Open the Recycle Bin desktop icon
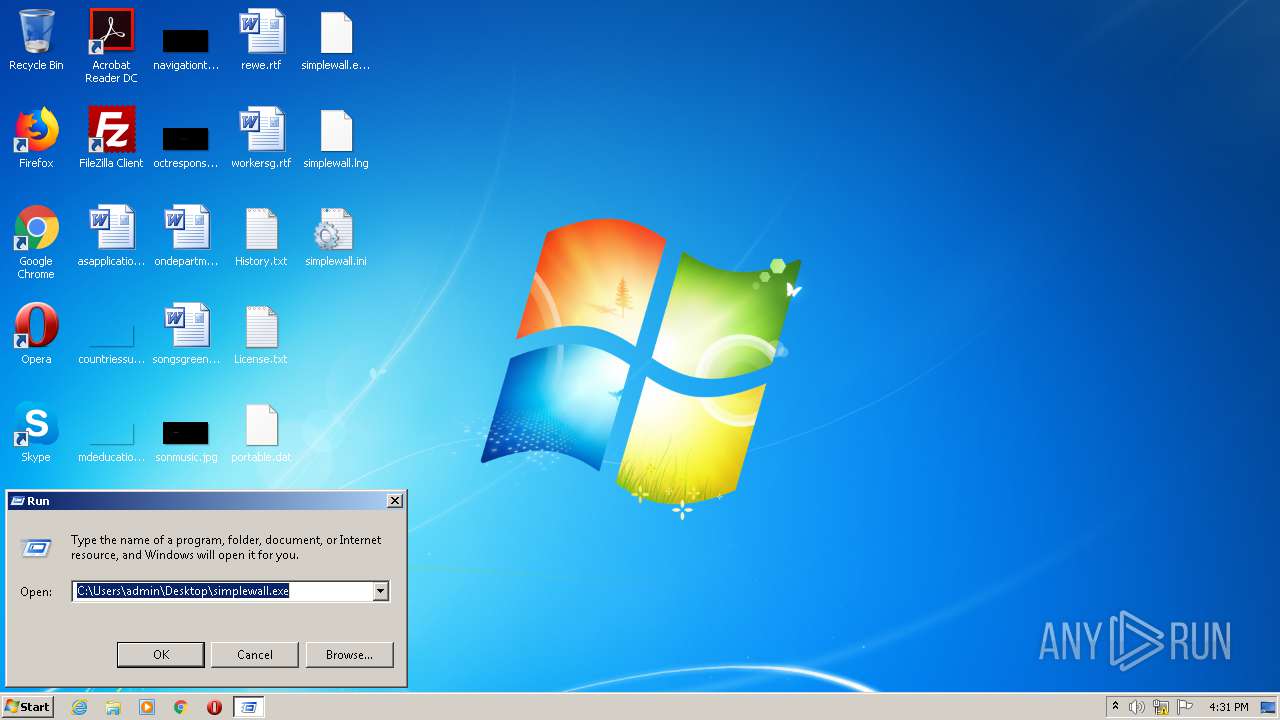Viewport: 1280px width, 720px height. click(x=36, y=40)
